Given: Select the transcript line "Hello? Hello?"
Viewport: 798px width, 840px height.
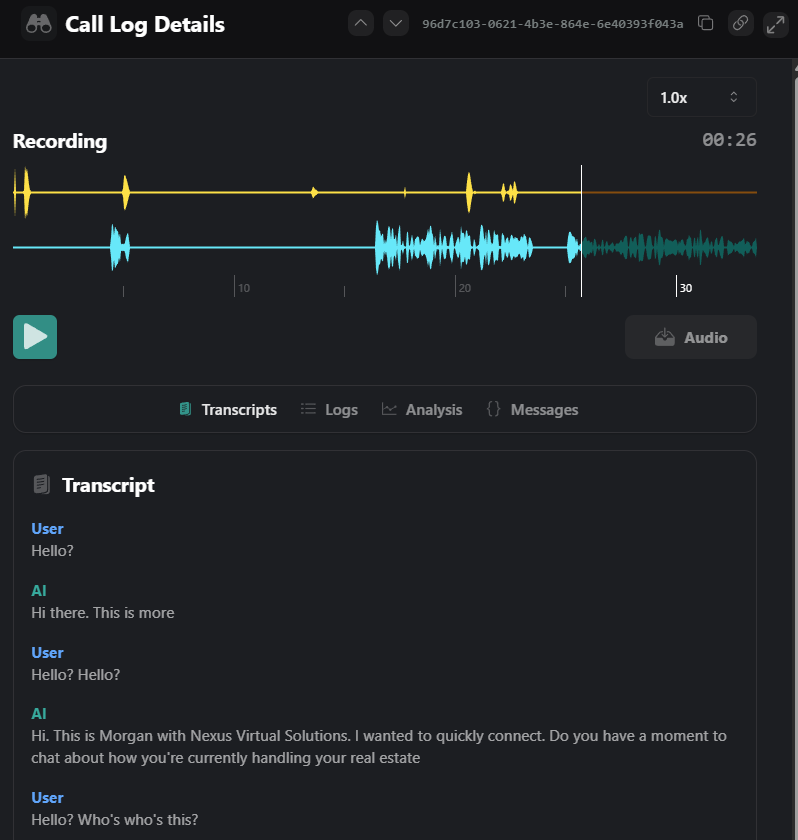Looking at the screenshot, I should pyautogui.click(x=76, y=674).
